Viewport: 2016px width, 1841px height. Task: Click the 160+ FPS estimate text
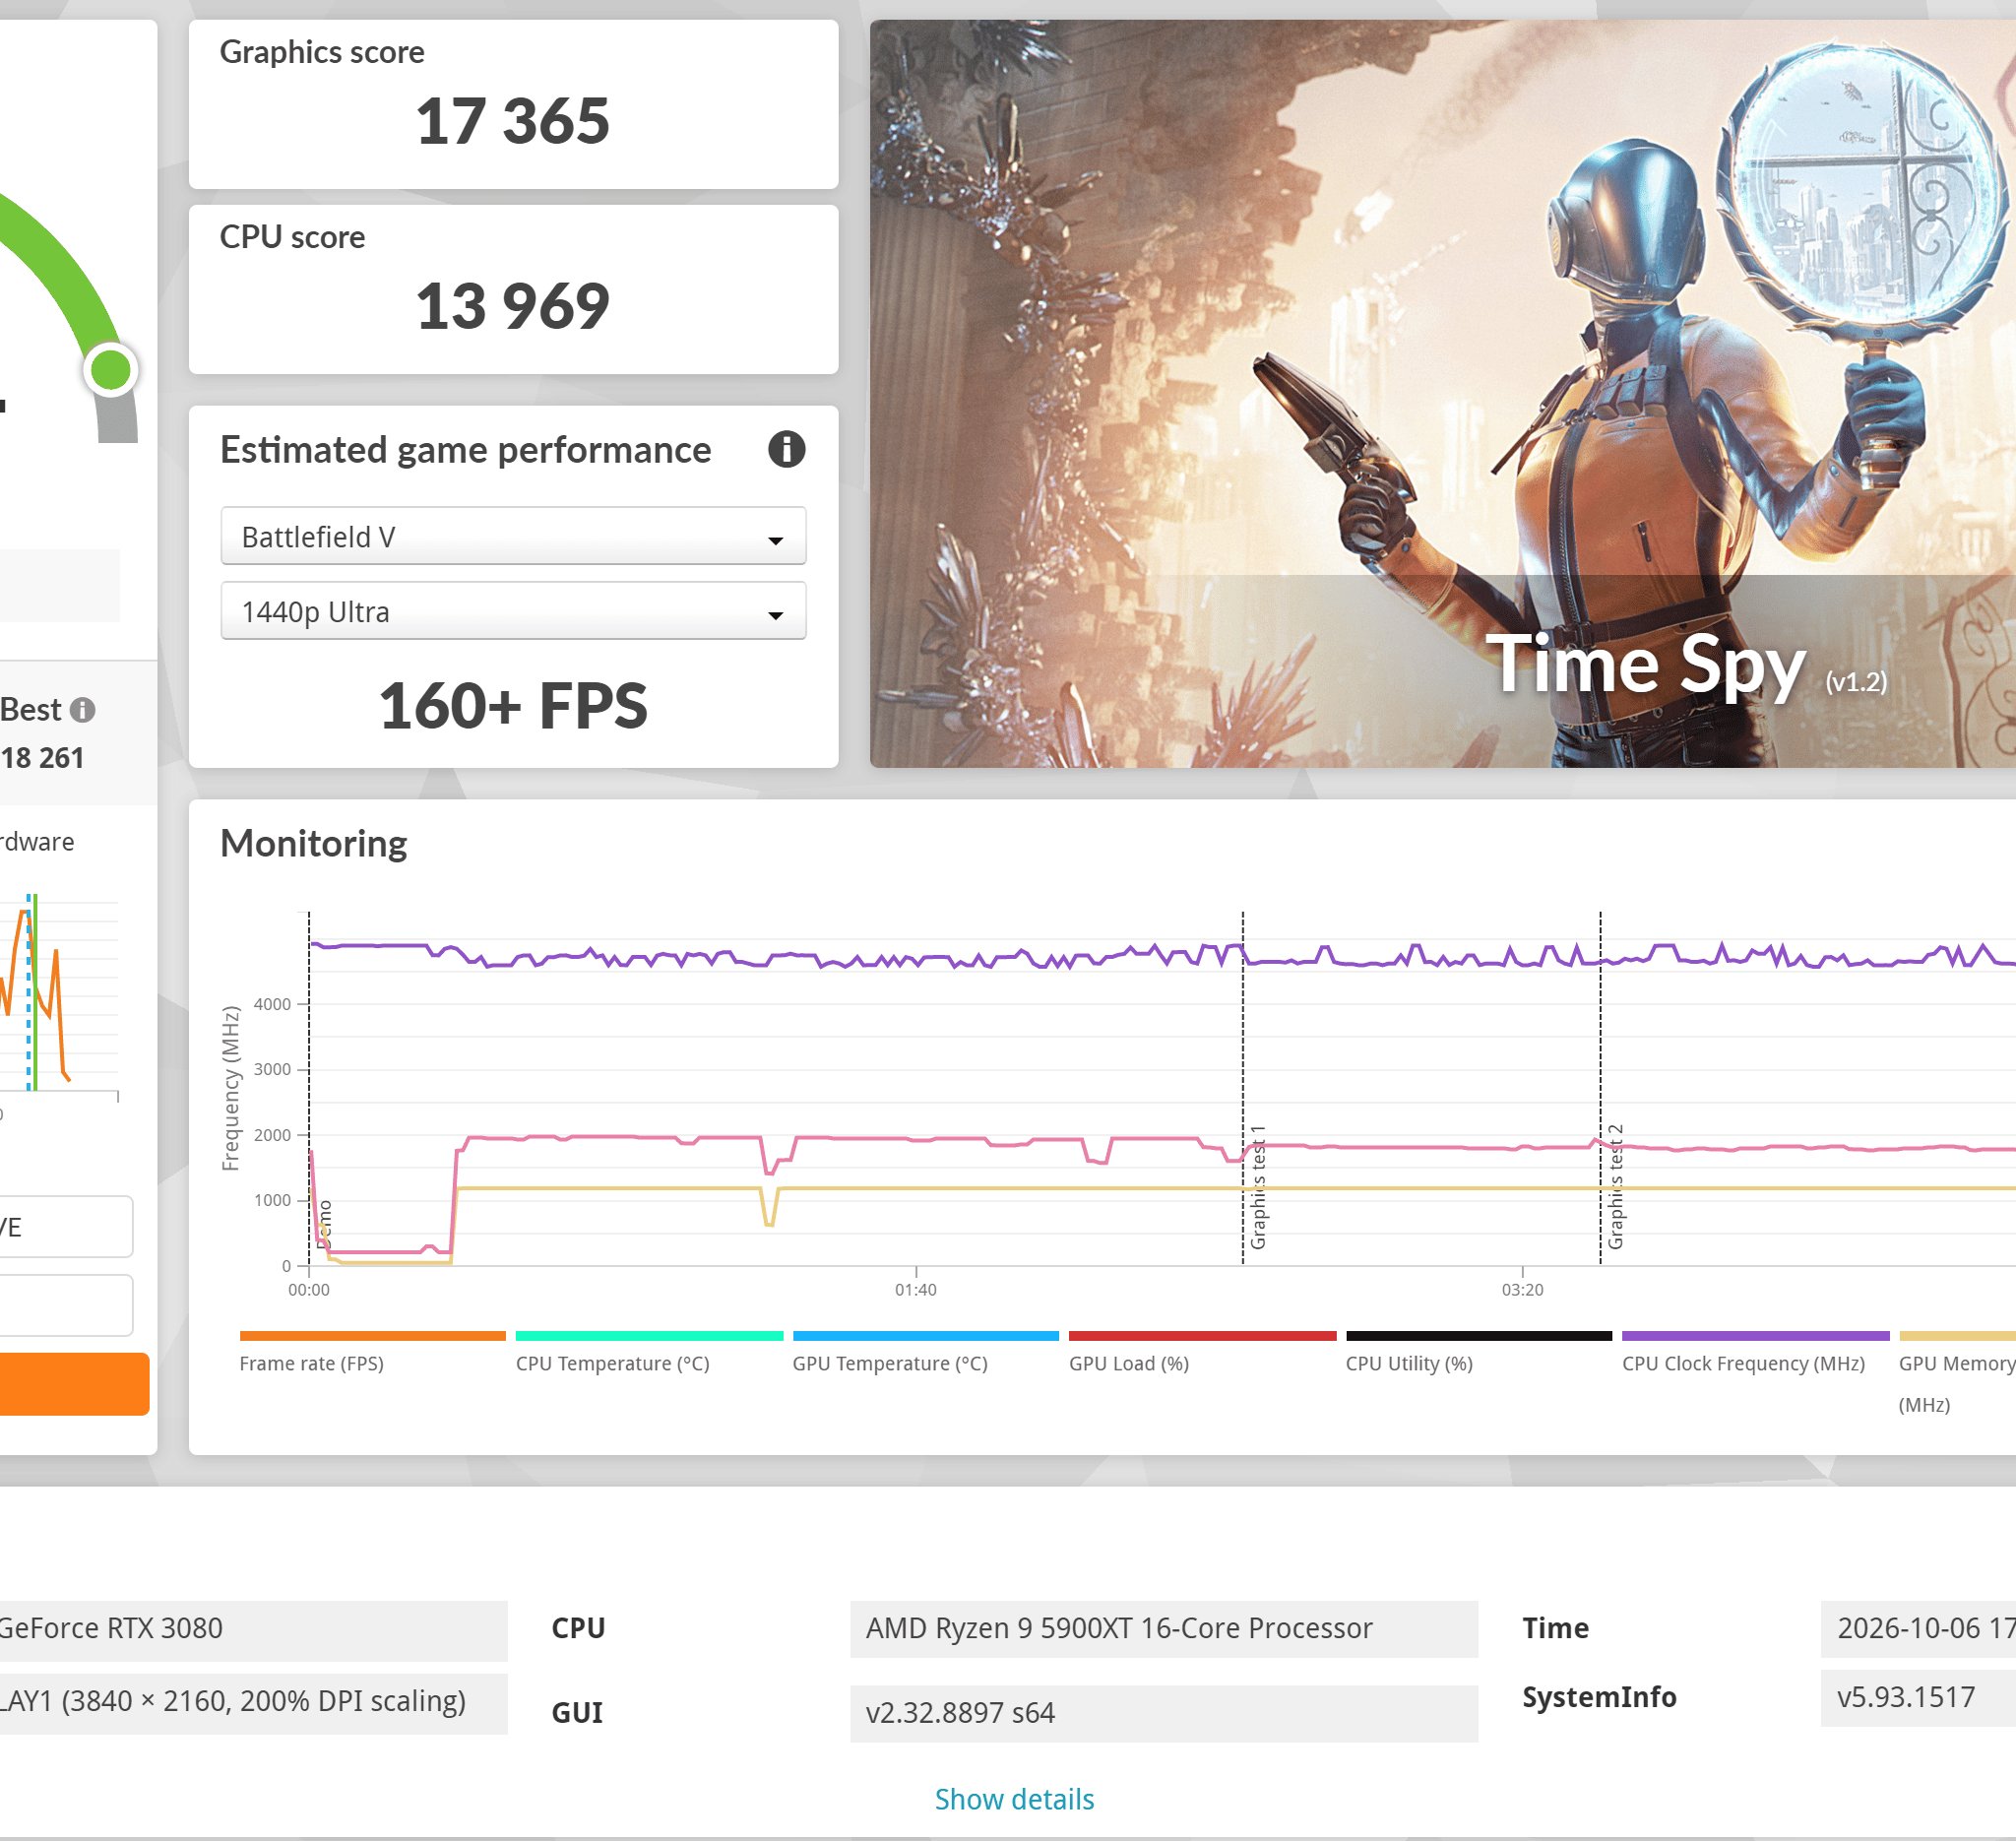[512, 706]
